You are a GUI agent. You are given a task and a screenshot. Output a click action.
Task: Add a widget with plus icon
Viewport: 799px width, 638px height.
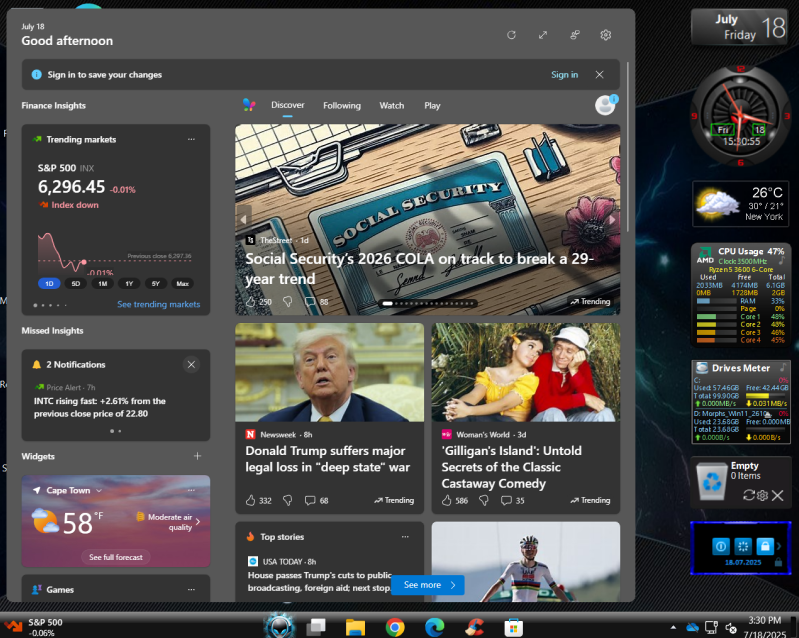click(x=197, y=456)
